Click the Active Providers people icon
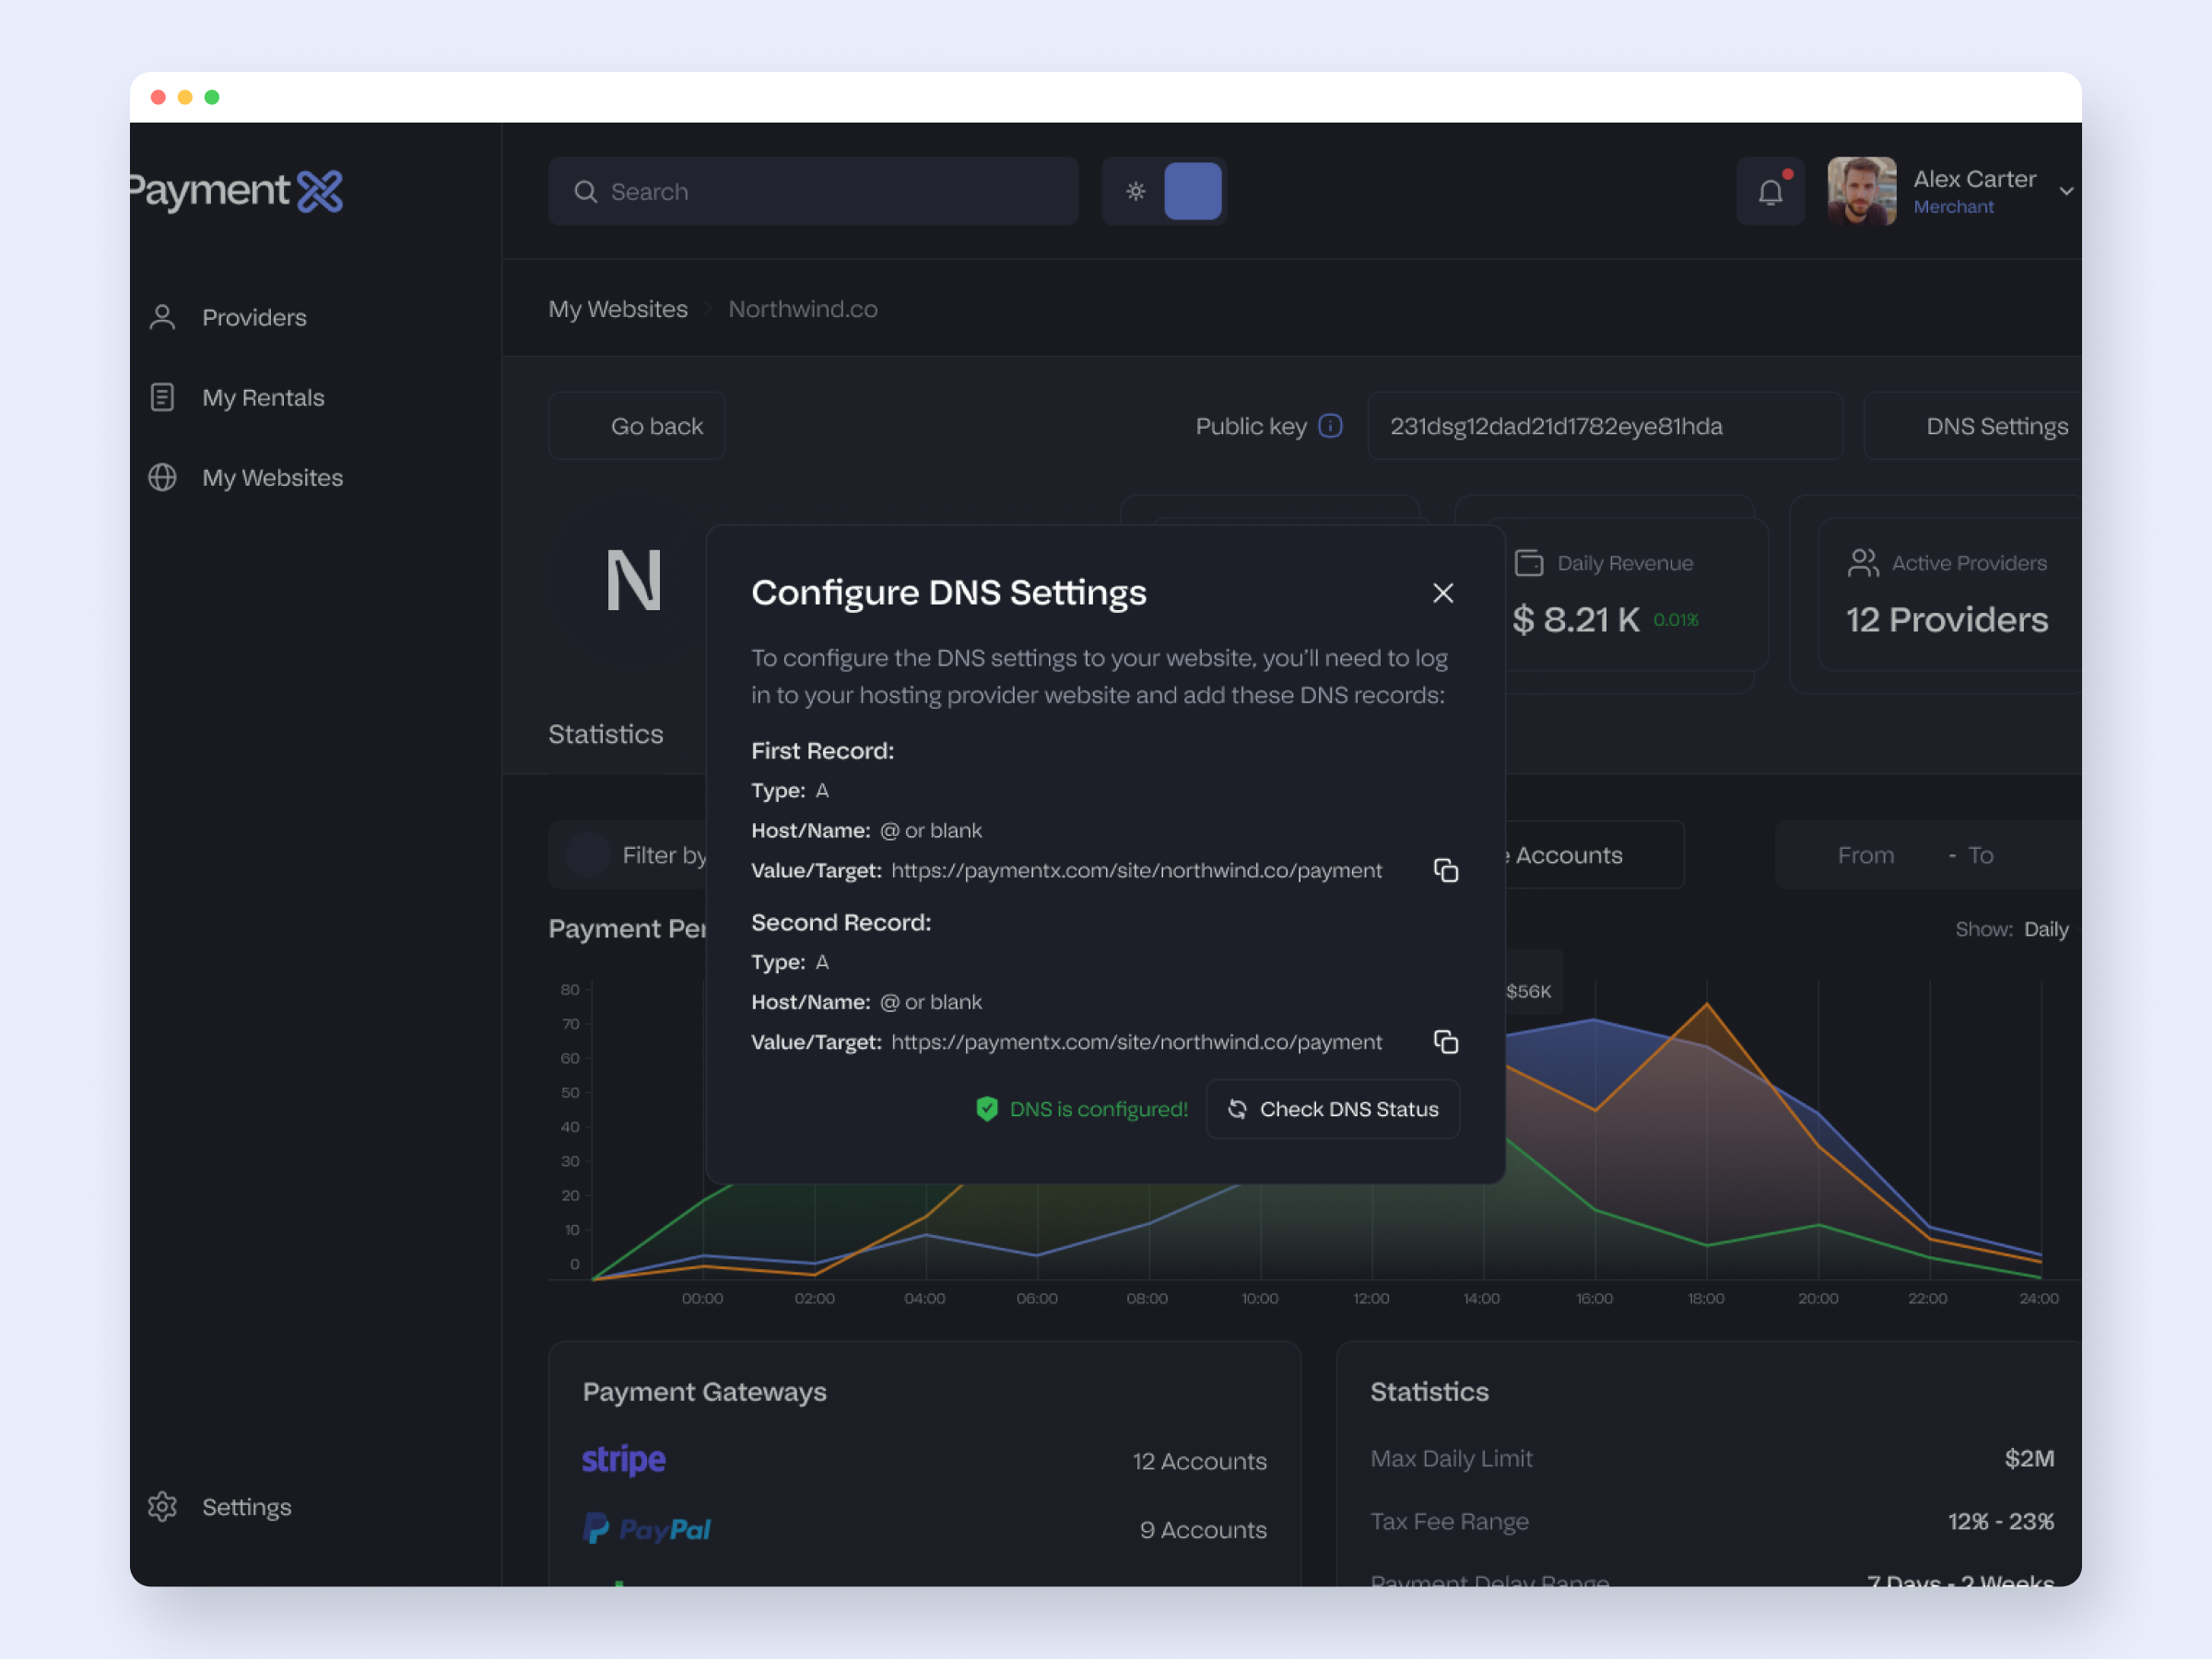The width and height of the screenshot is (2212, 1659). tap(1862, 563)
